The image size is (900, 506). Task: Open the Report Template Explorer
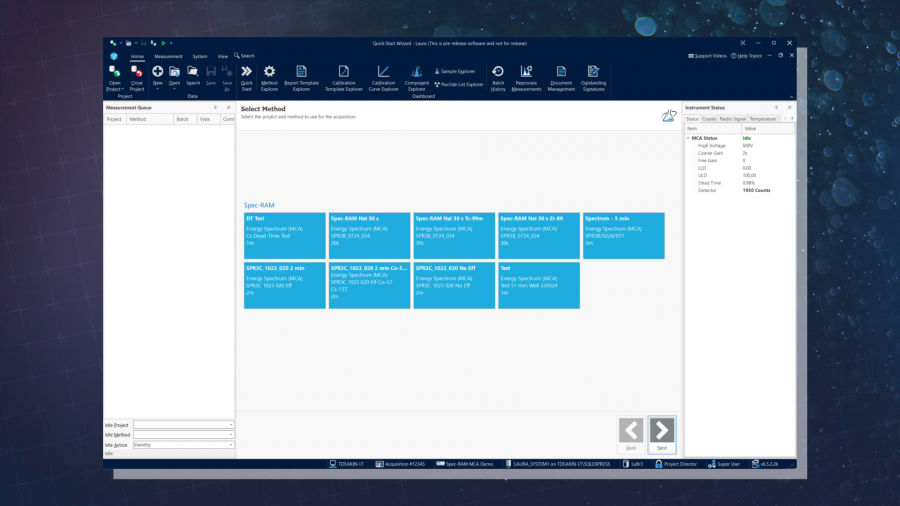pyautogui.click(x=301, y=78)
